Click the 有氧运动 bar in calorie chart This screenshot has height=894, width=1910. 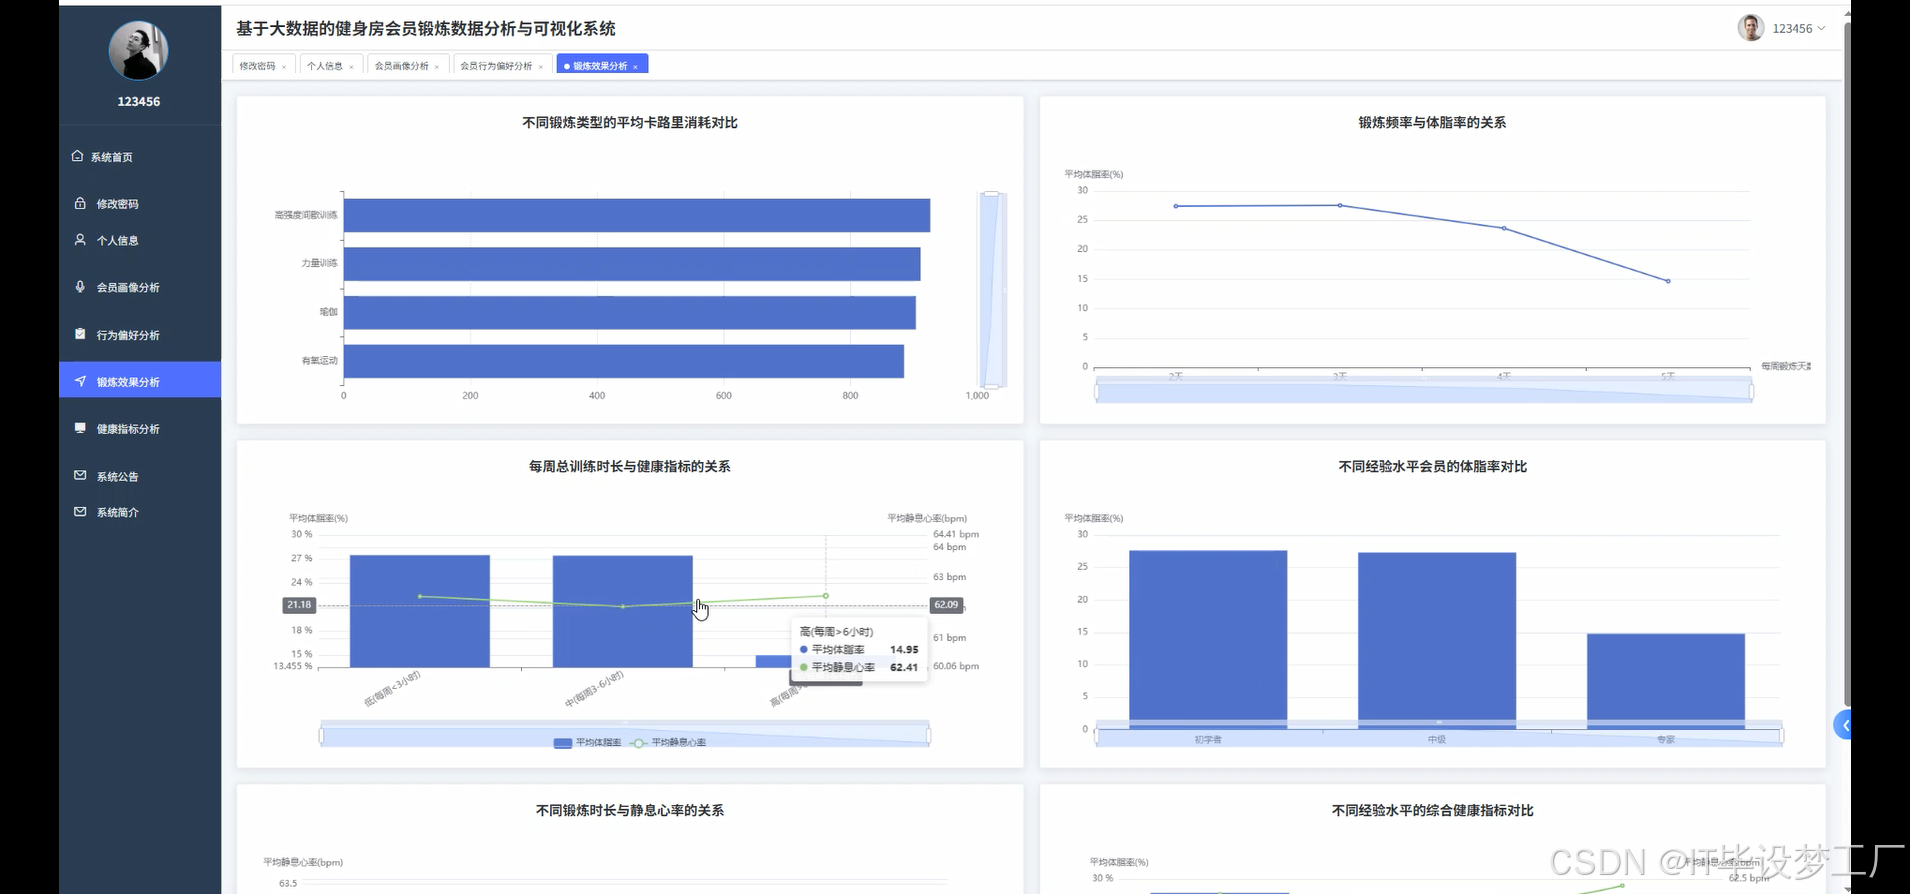[x=624, y=361]
